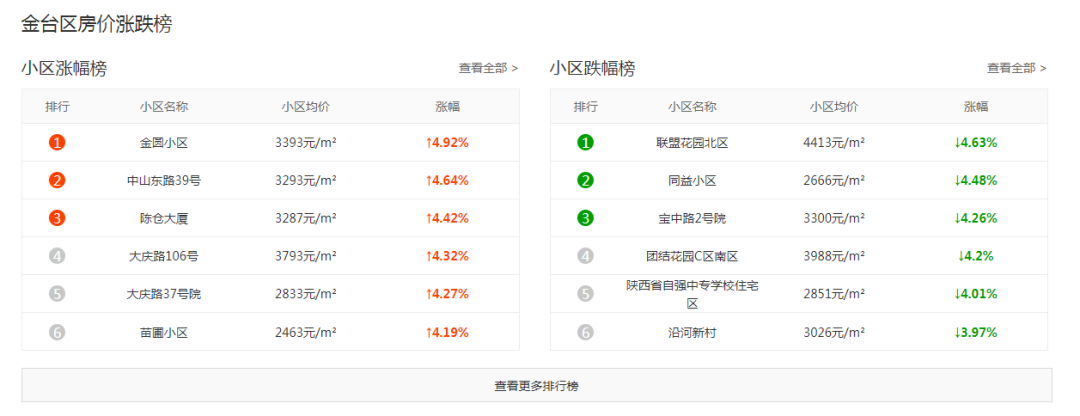Open 大庆路37号院 community link
Screen dimensions: 1080x416
(x=164, y=294)
